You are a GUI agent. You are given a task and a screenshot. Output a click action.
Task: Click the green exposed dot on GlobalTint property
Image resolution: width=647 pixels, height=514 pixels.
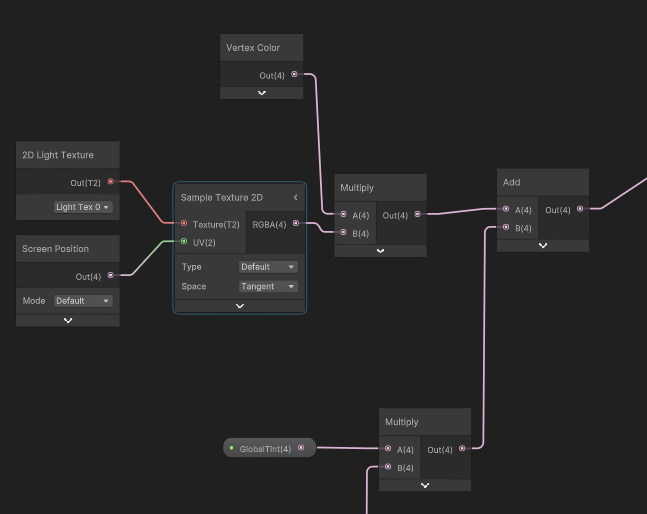[x=231, y=448]
